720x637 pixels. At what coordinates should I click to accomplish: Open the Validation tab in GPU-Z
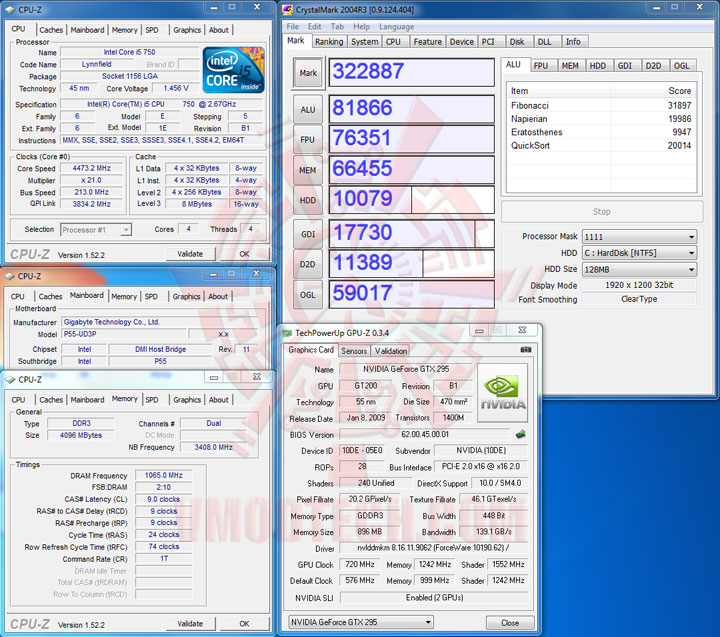[391, 351]
